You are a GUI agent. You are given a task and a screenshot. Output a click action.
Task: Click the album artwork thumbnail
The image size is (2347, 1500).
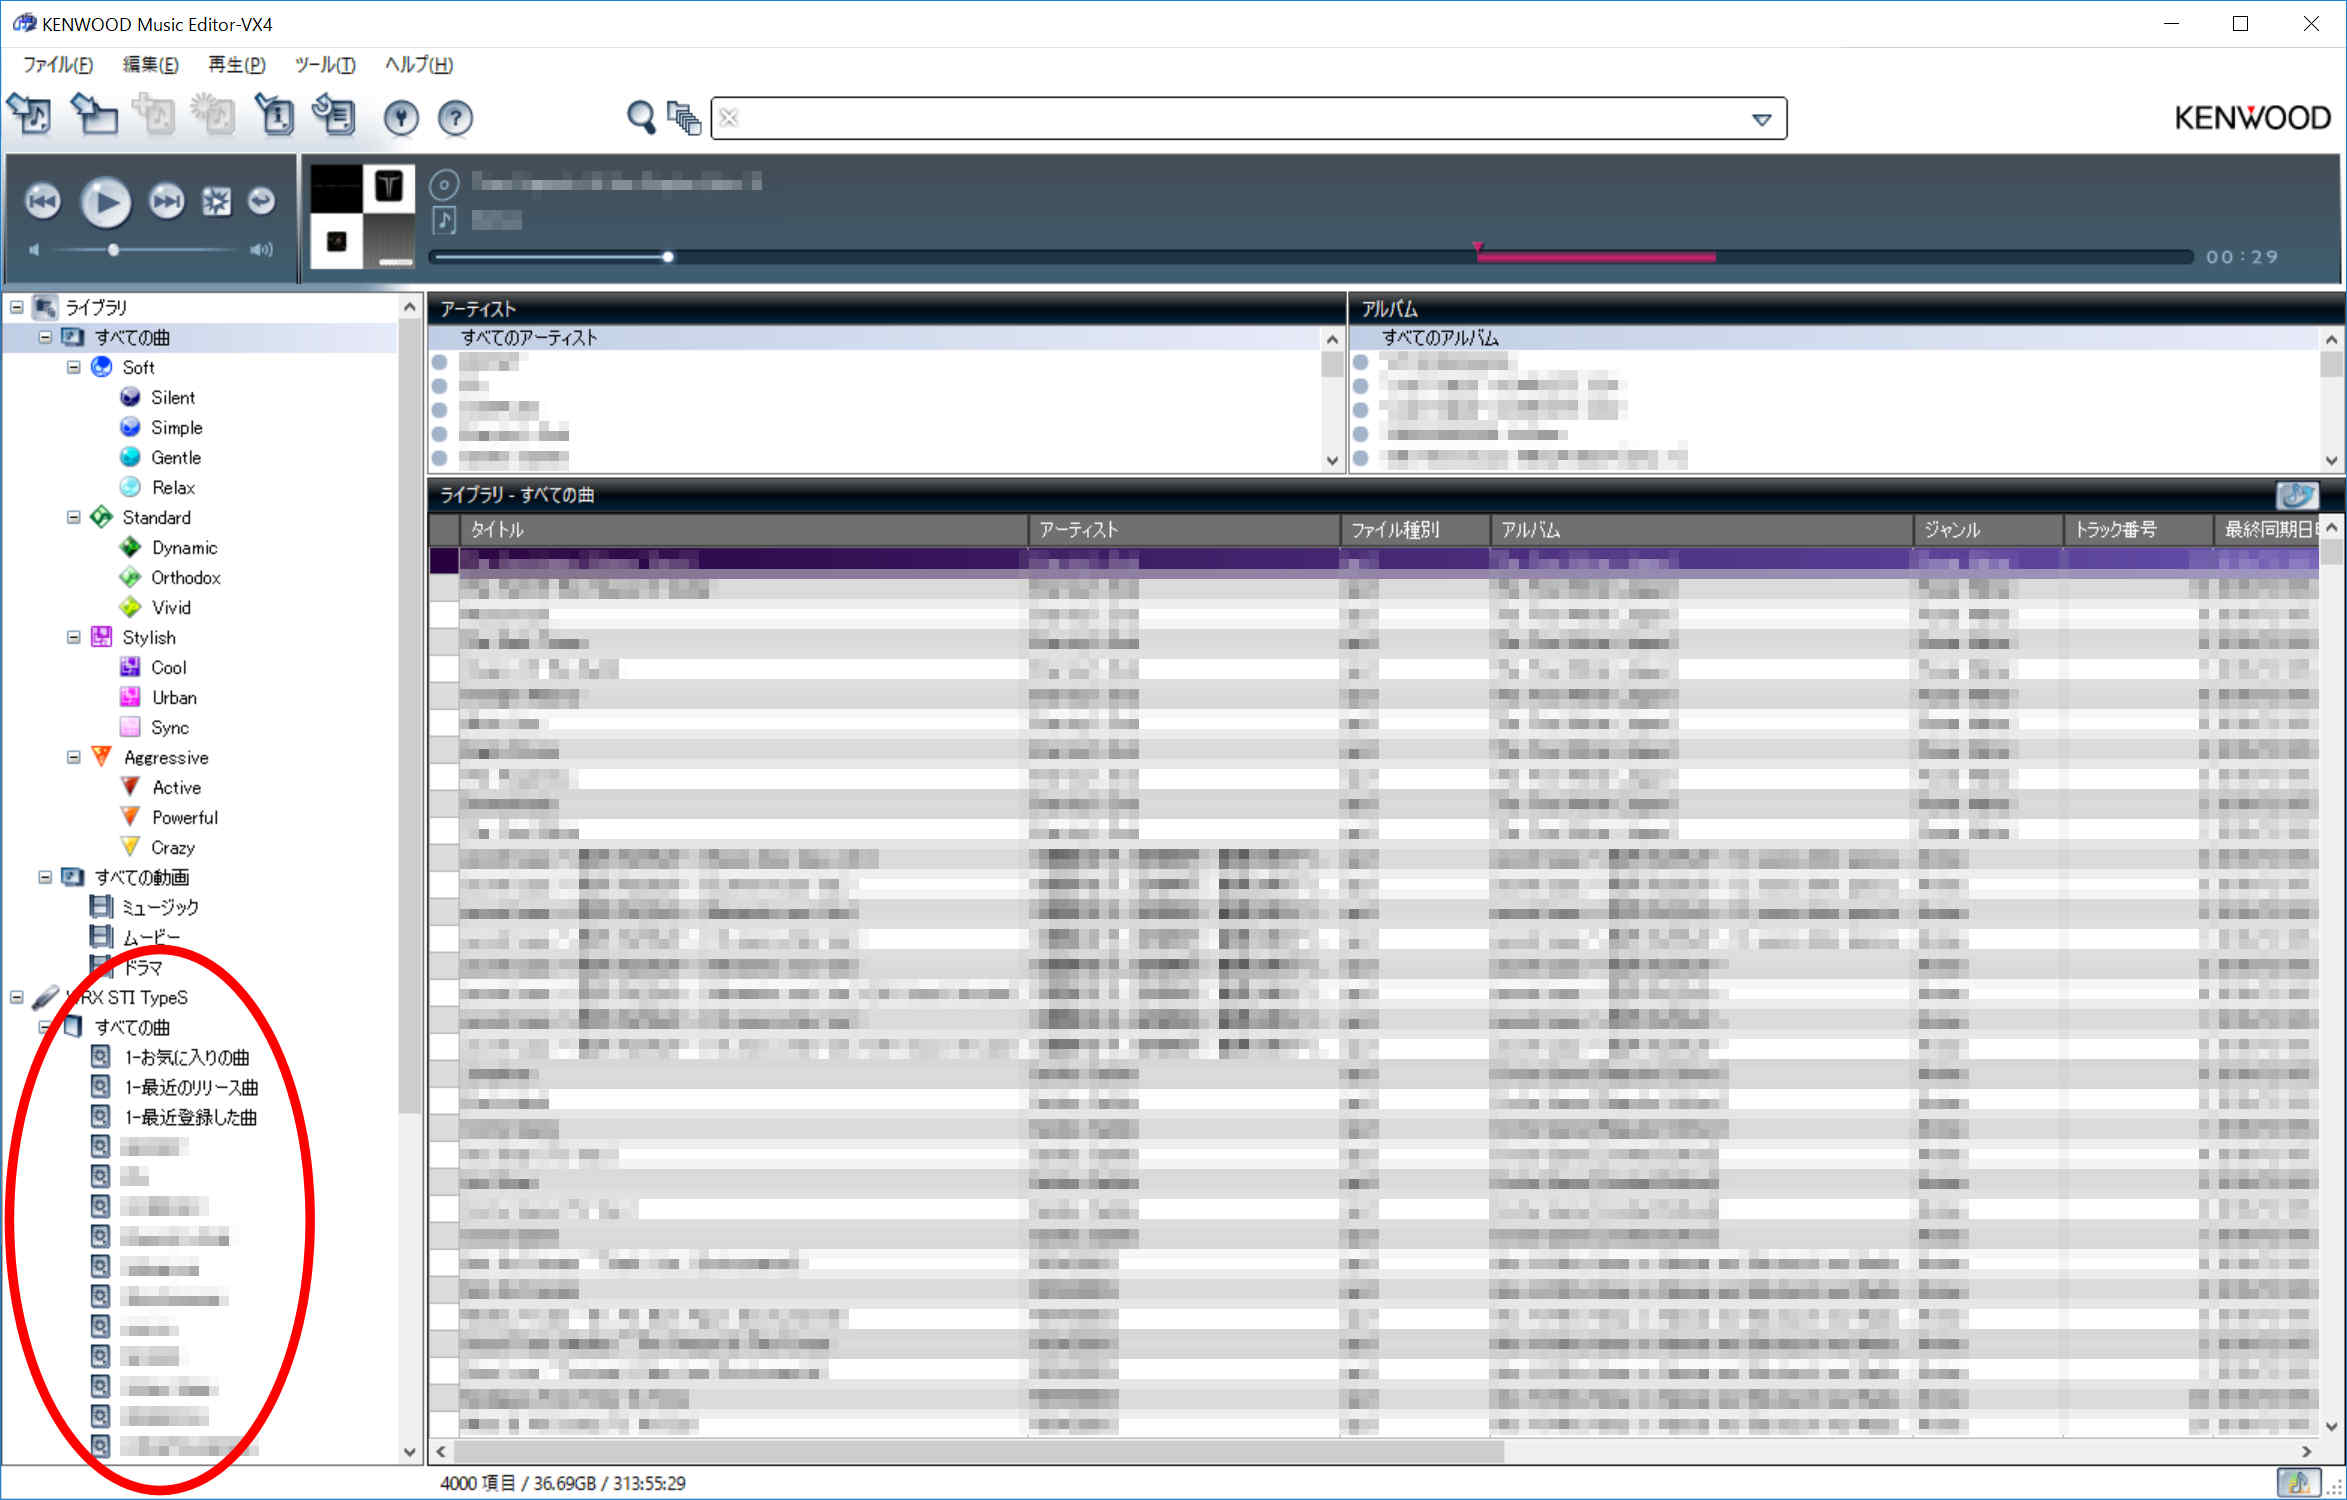[x=362, y=216]
